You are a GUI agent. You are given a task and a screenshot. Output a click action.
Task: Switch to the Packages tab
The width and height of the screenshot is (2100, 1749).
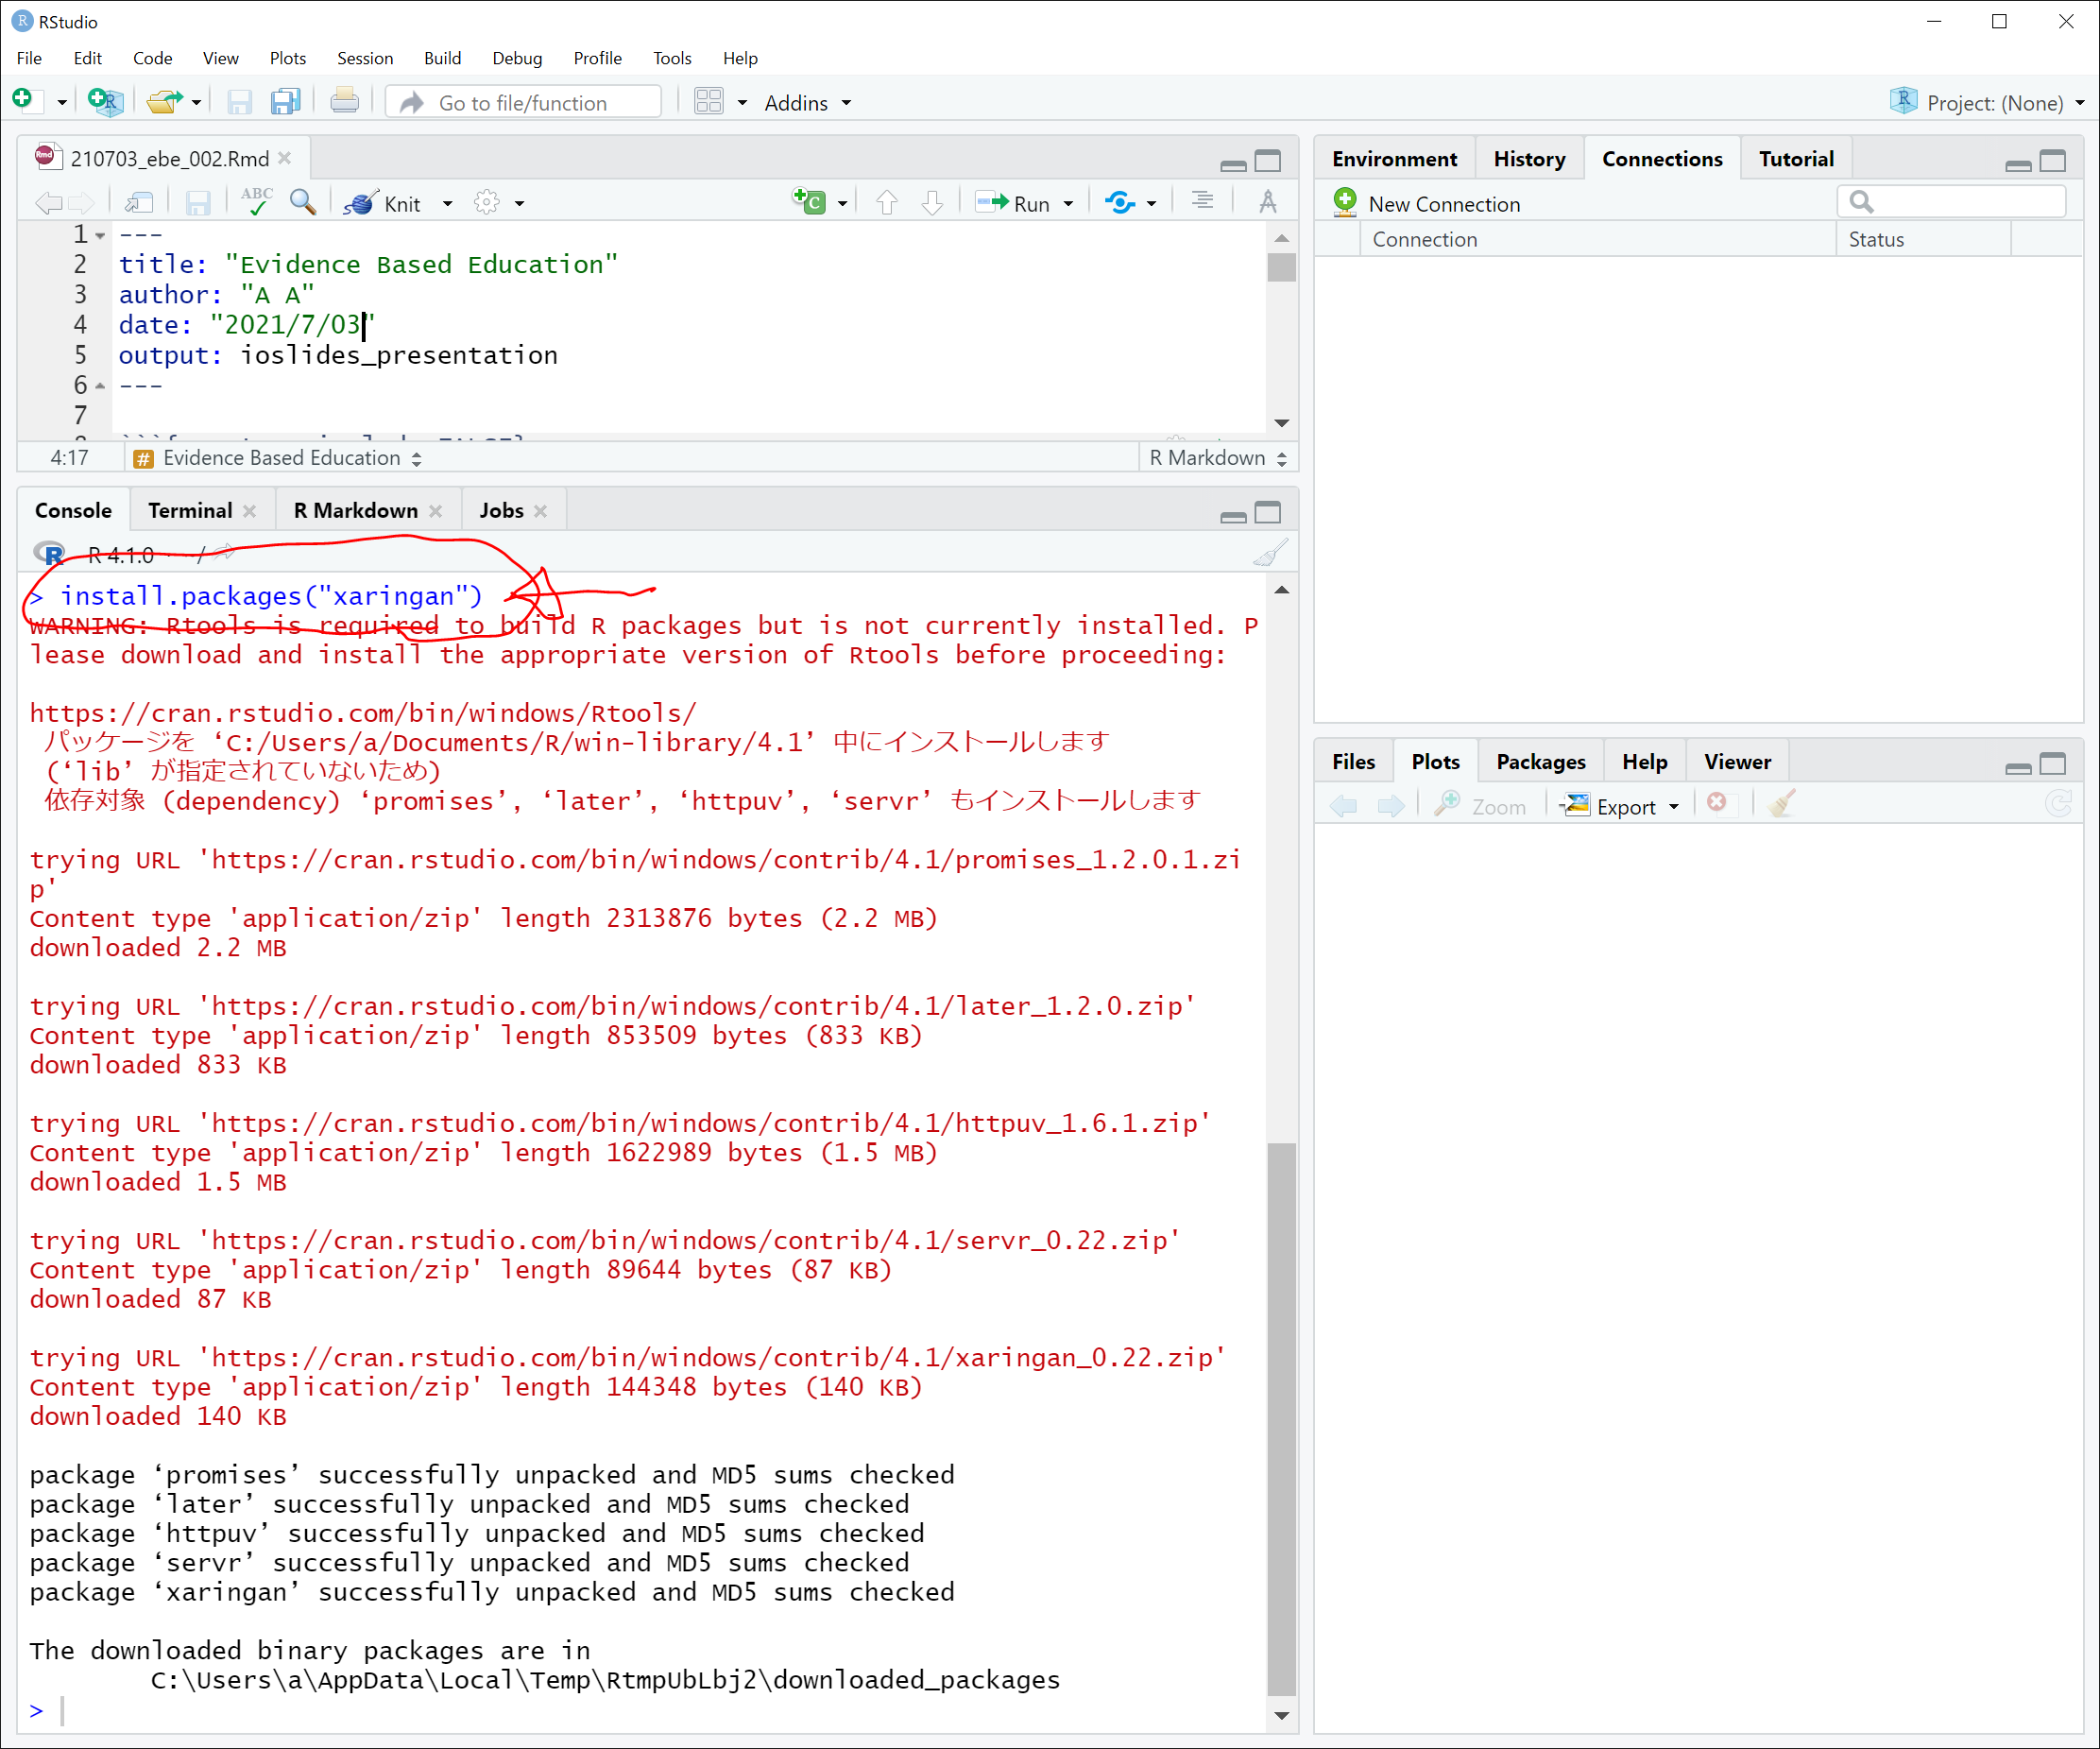coord(1540,762)
